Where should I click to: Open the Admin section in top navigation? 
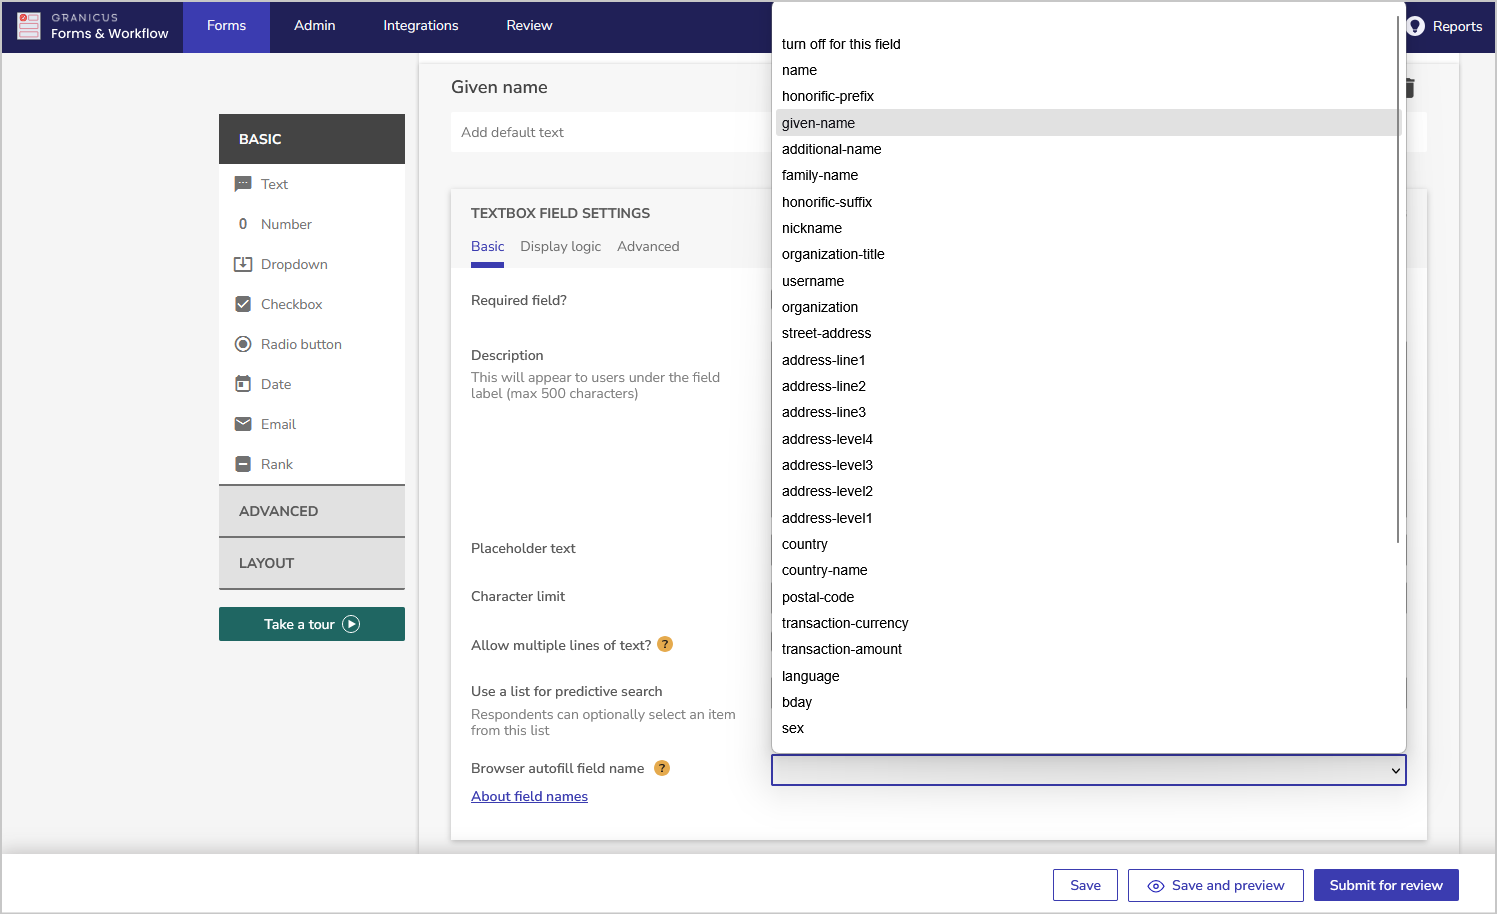coord(314,25)
